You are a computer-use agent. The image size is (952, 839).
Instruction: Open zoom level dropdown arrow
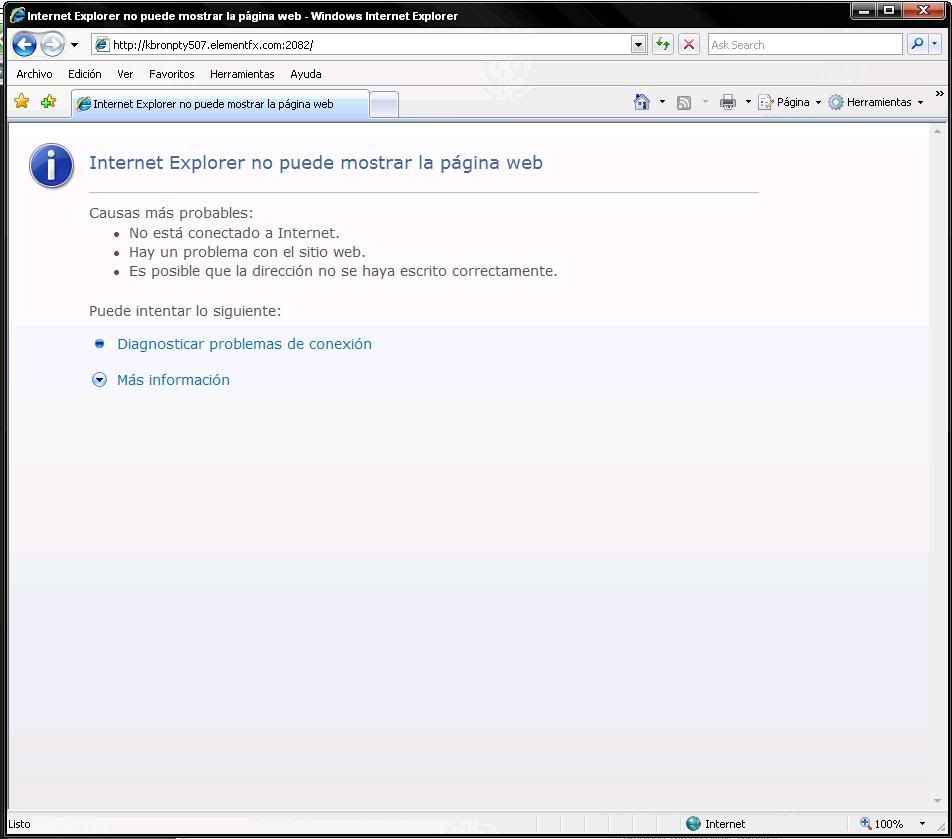922,824
